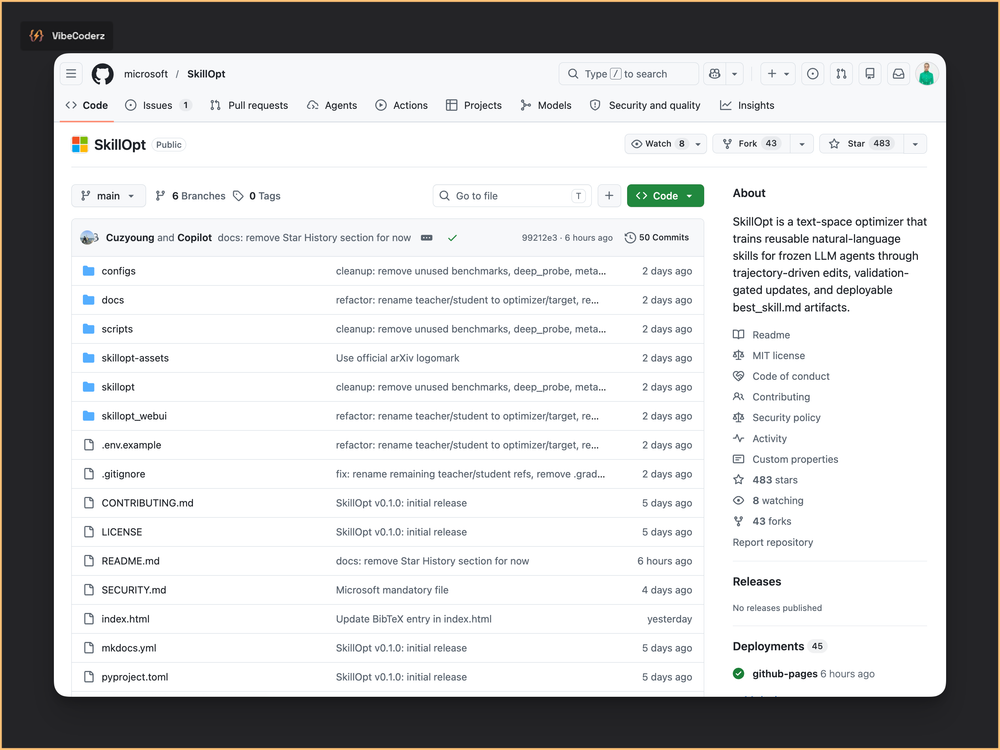Open the header pull requests icon
Screen dimensions: 1000x750
(x=841, y=74)
